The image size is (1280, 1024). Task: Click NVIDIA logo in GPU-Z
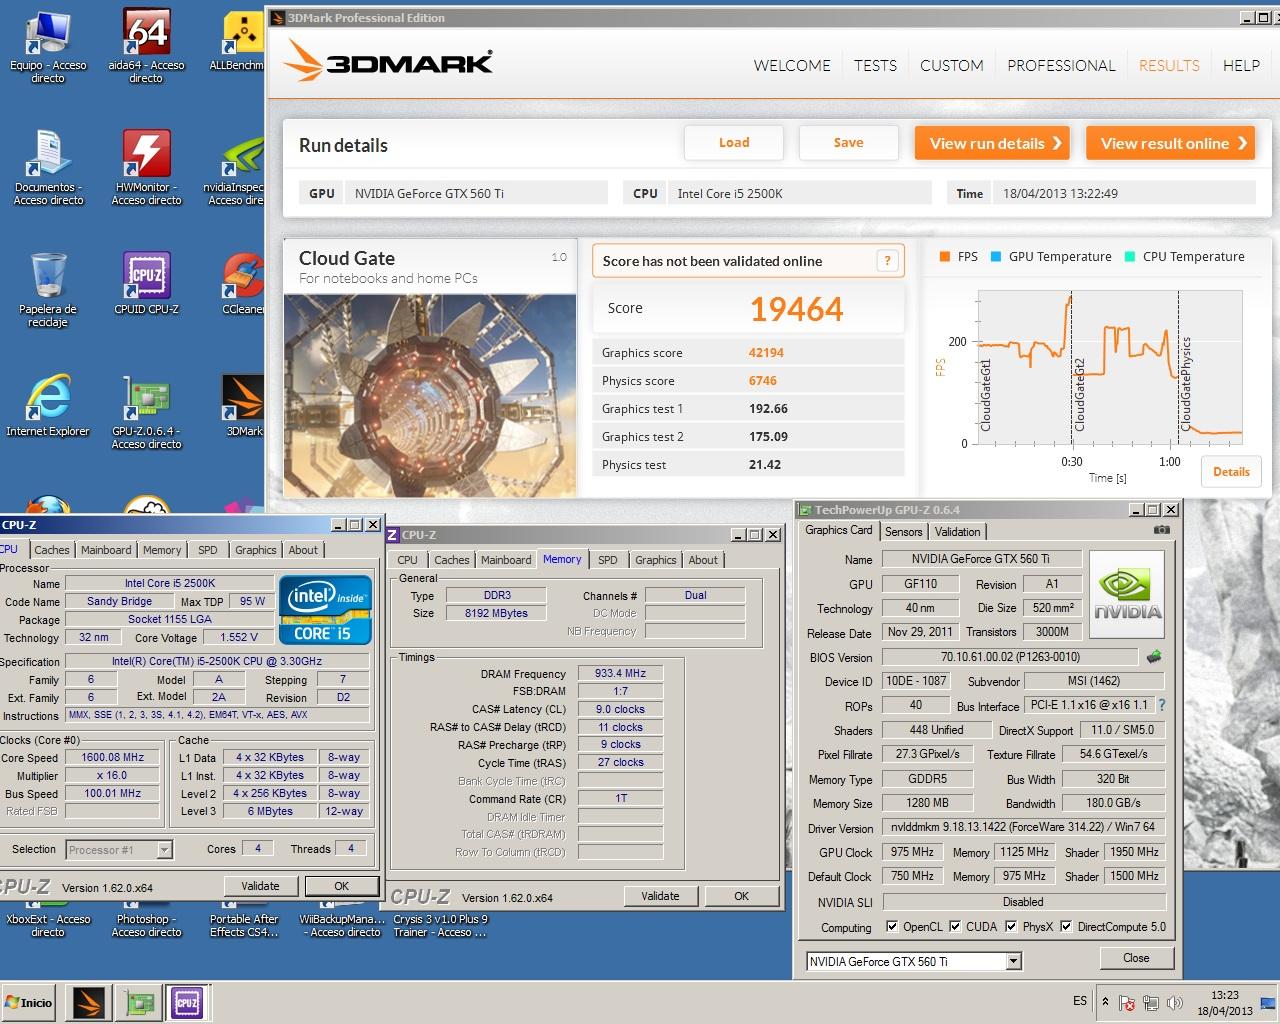click(1127, 596)
